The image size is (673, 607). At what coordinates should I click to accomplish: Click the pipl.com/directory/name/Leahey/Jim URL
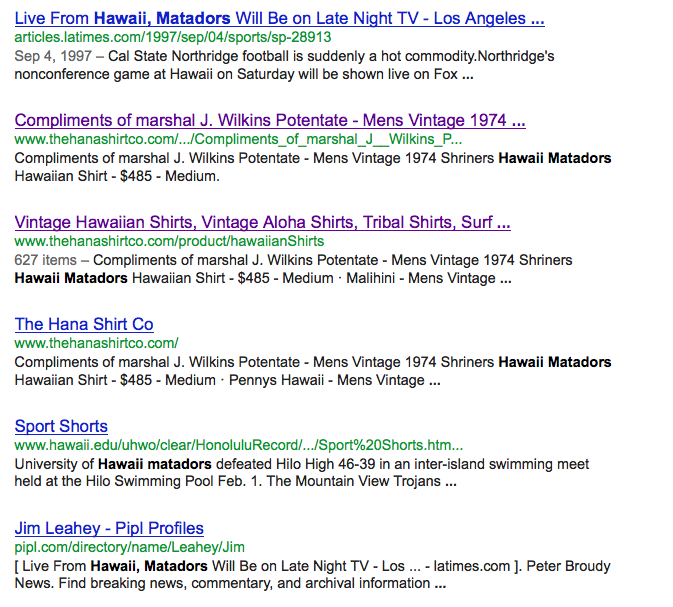[129, 547]
